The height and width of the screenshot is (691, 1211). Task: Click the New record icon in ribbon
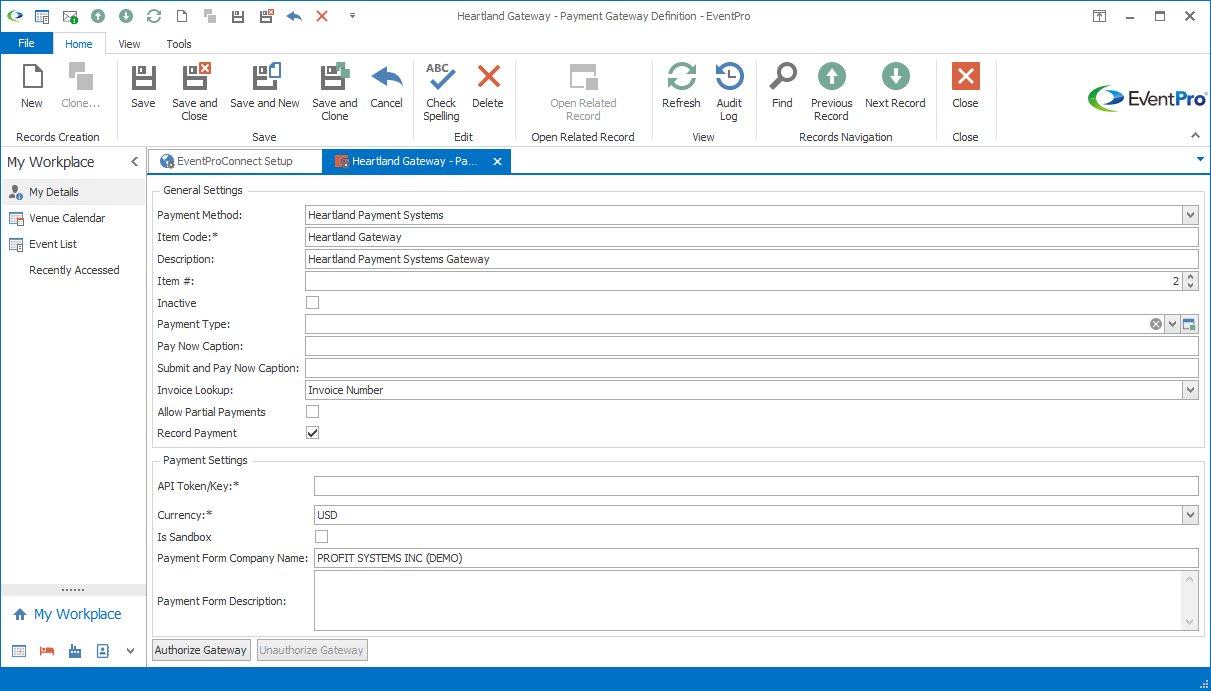point(32,78)
